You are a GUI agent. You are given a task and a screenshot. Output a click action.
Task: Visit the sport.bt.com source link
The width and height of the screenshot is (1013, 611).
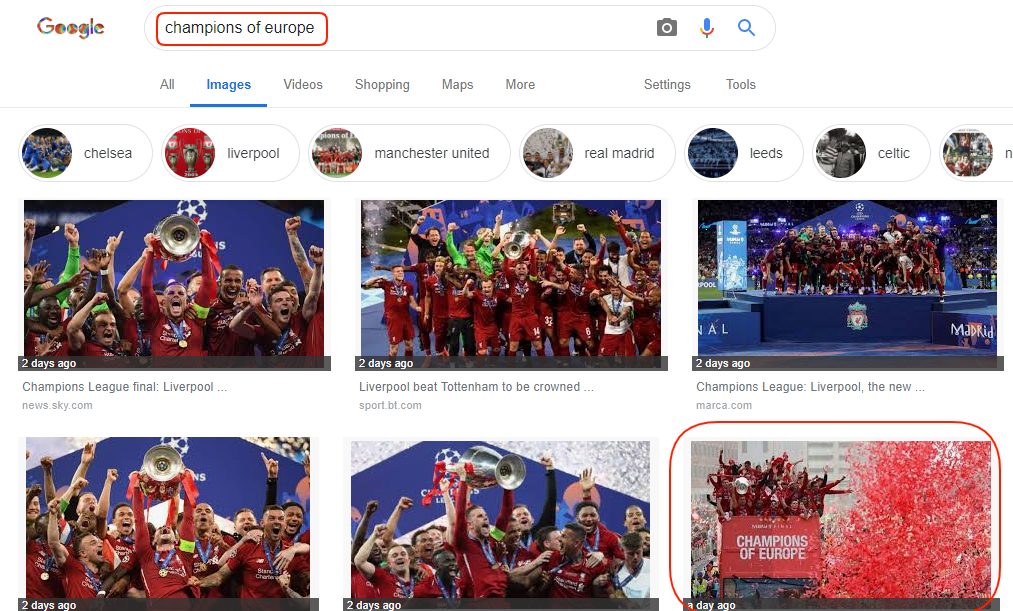(x=390, y=406)
